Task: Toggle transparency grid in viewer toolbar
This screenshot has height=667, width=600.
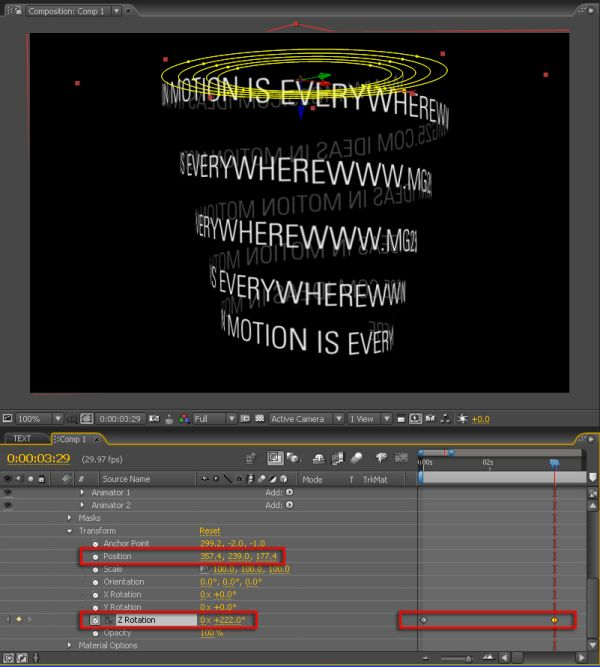Action: point(260,419)
